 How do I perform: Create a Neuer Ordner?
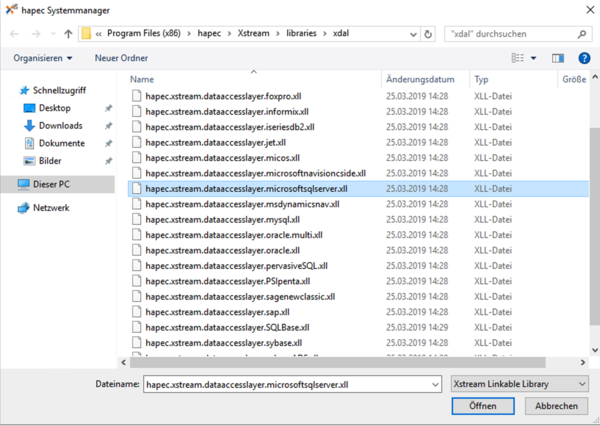pyautogui.click(x=121, y=58)
